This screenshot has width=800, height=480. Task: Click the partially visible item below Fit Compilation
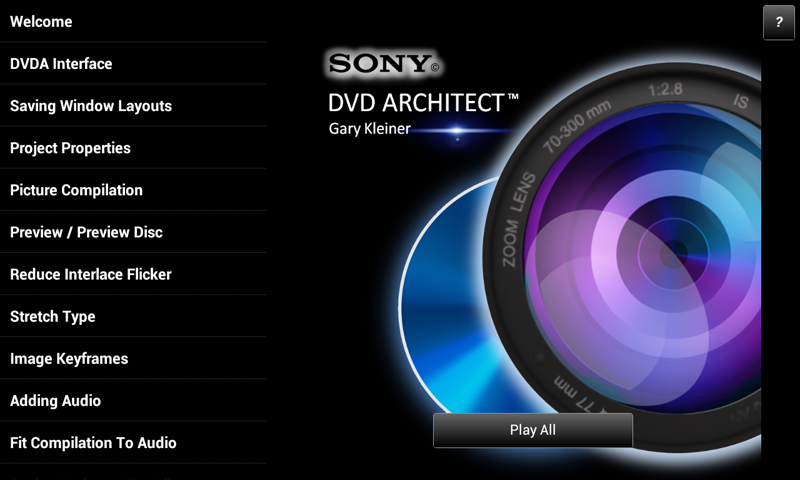(x=133, y=472)
